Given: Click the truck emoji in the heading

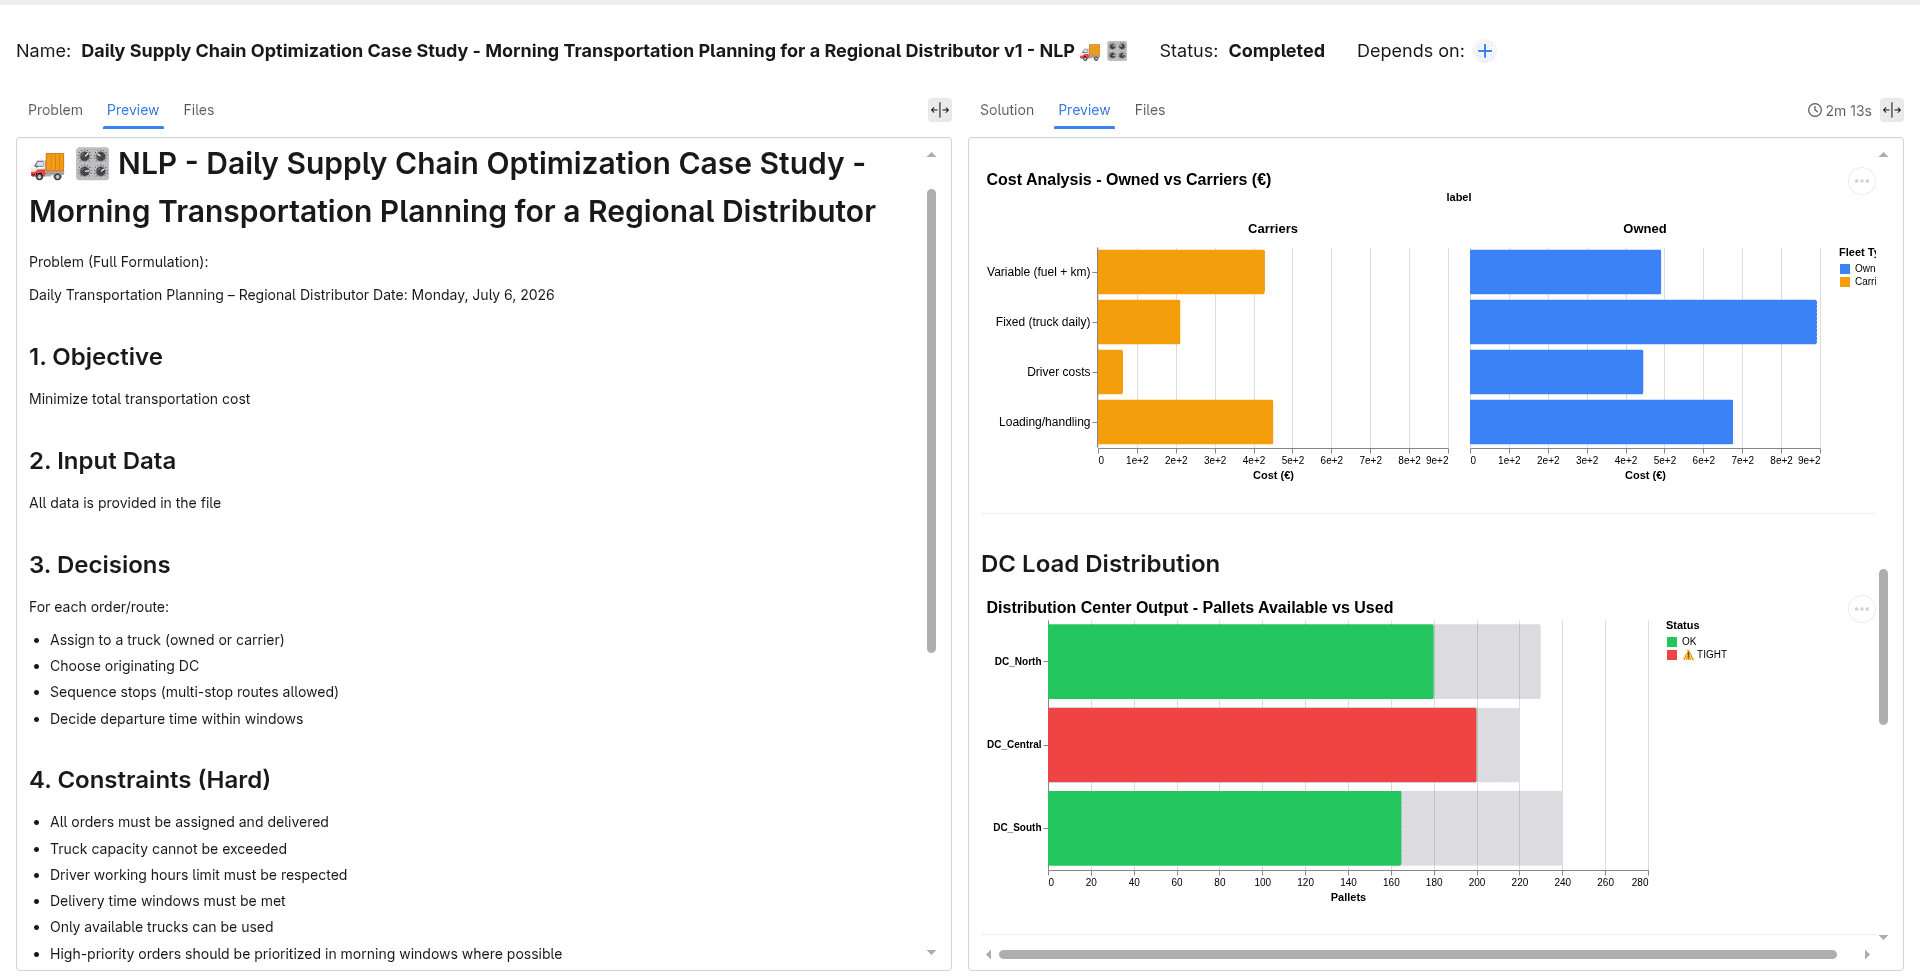Looking at the screenshot, I should coord(48,164).
